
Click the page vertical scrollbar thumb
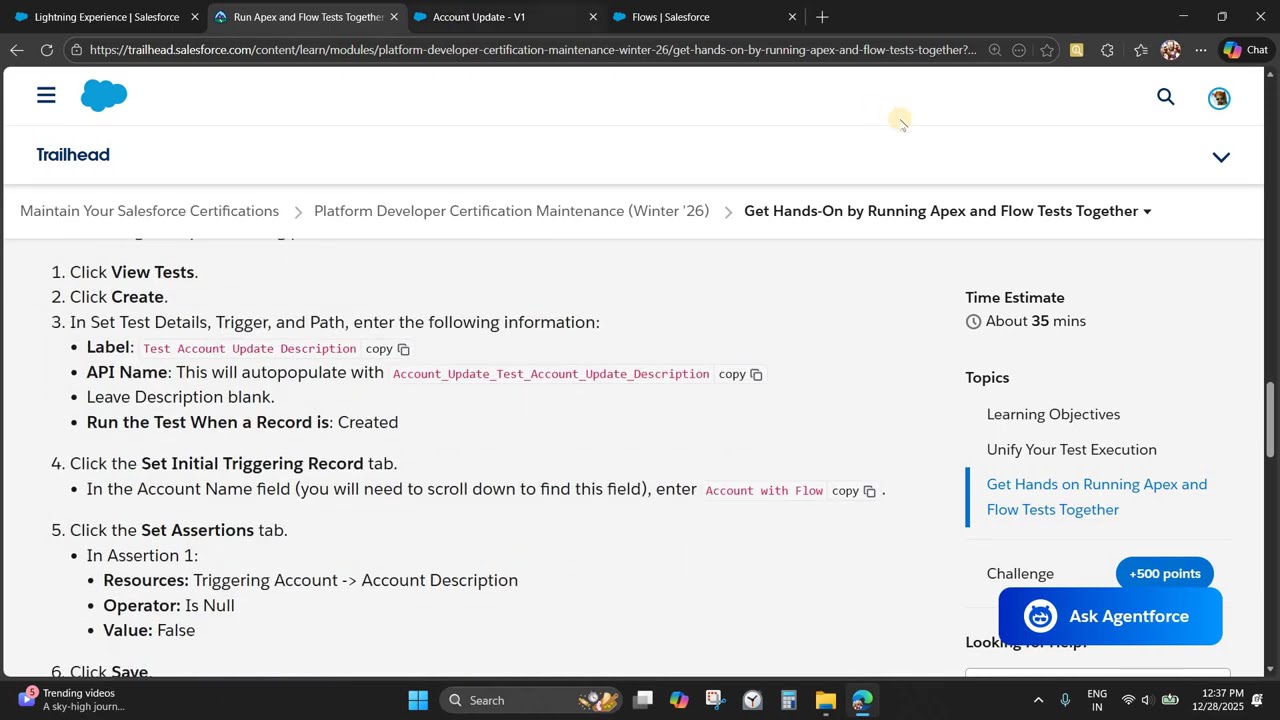point(1271,420)
